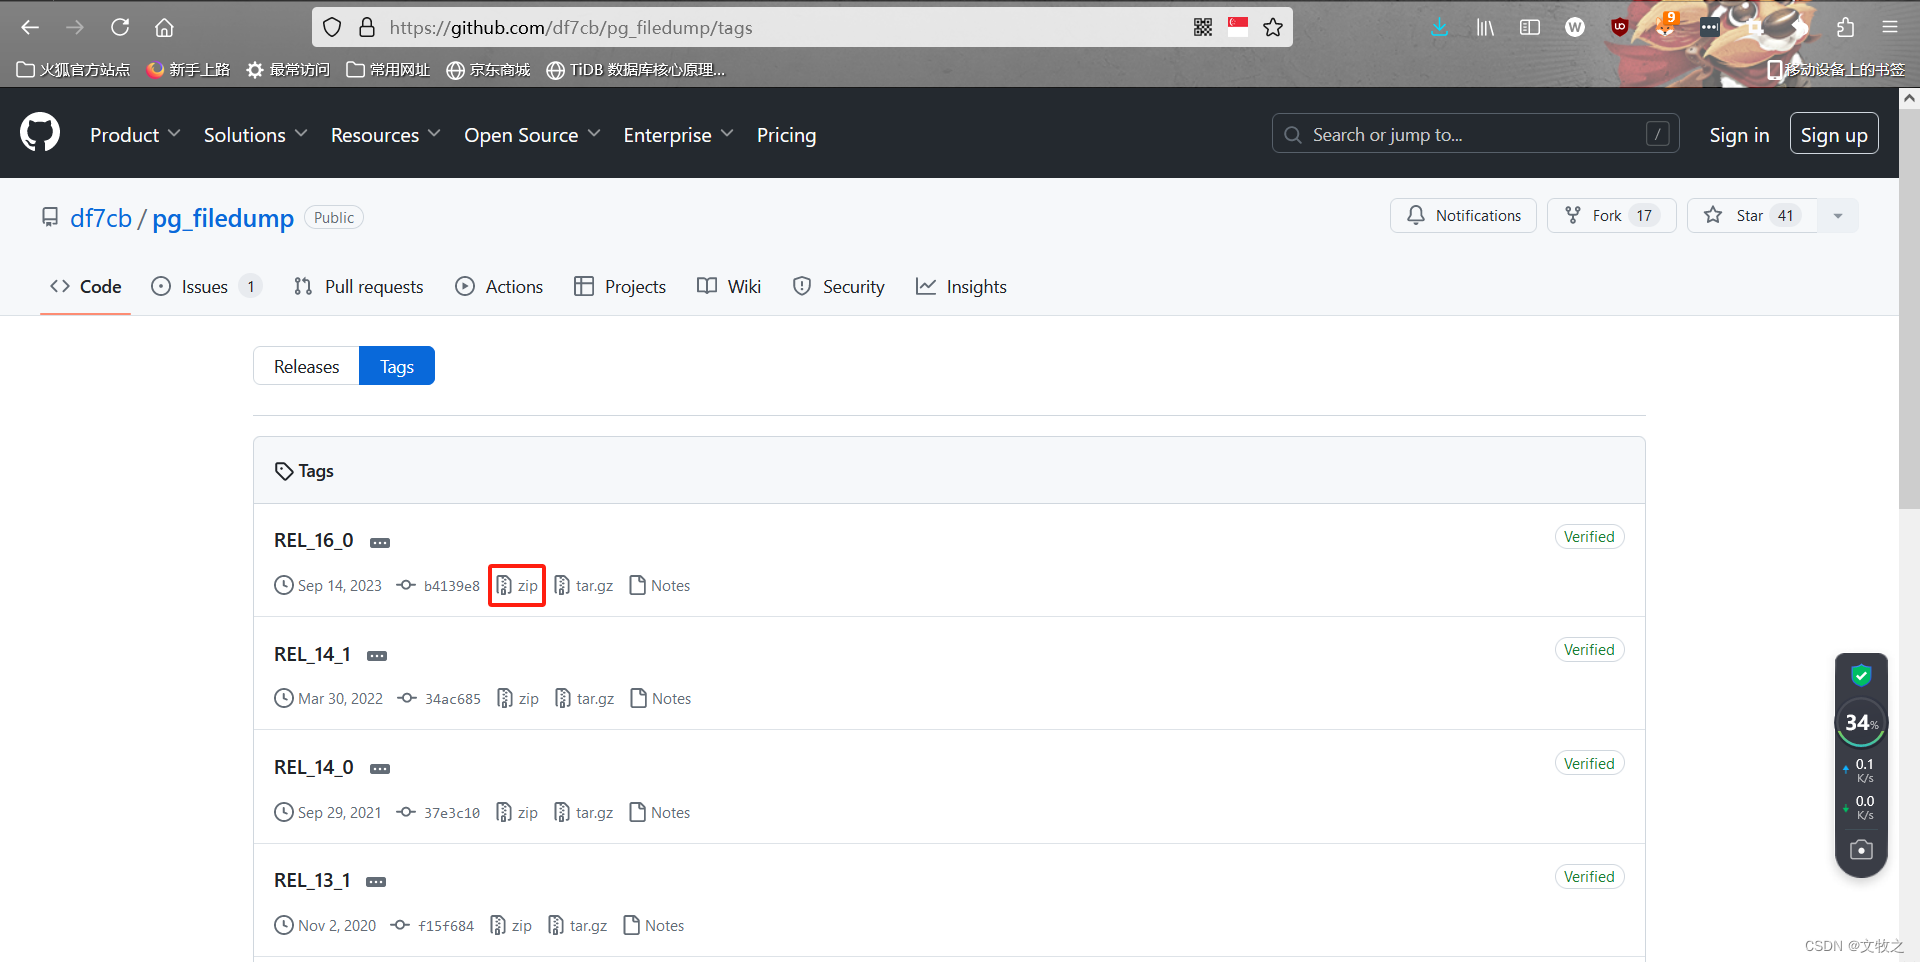The image size is (1920, 962).
Task: Open the QR code icon in address bar
Action: tap(1203, 27)
